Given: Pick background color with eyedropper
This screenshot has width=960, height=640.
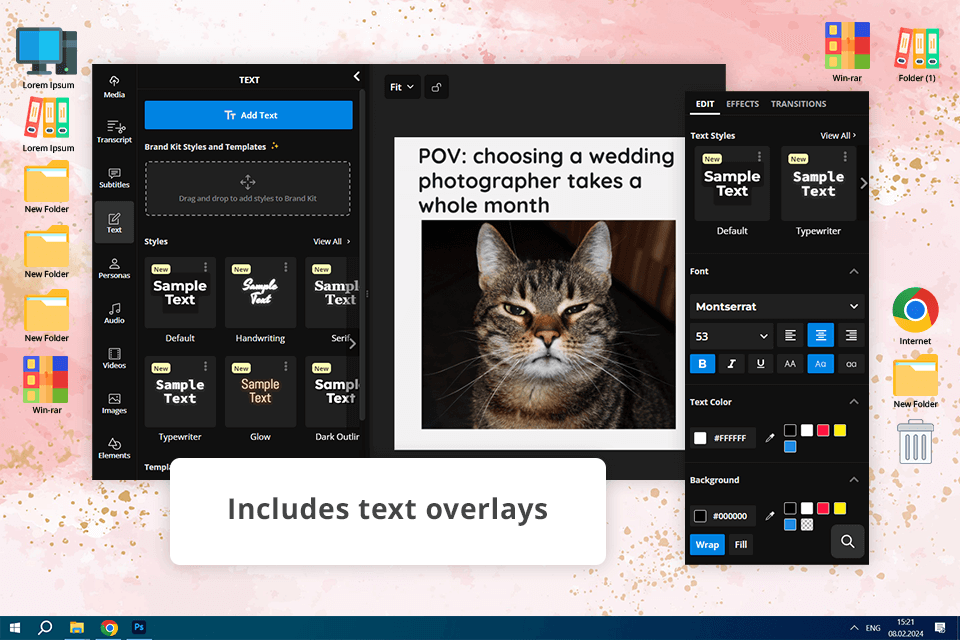Looking at the screenshot, I should (x=770, y=516).
